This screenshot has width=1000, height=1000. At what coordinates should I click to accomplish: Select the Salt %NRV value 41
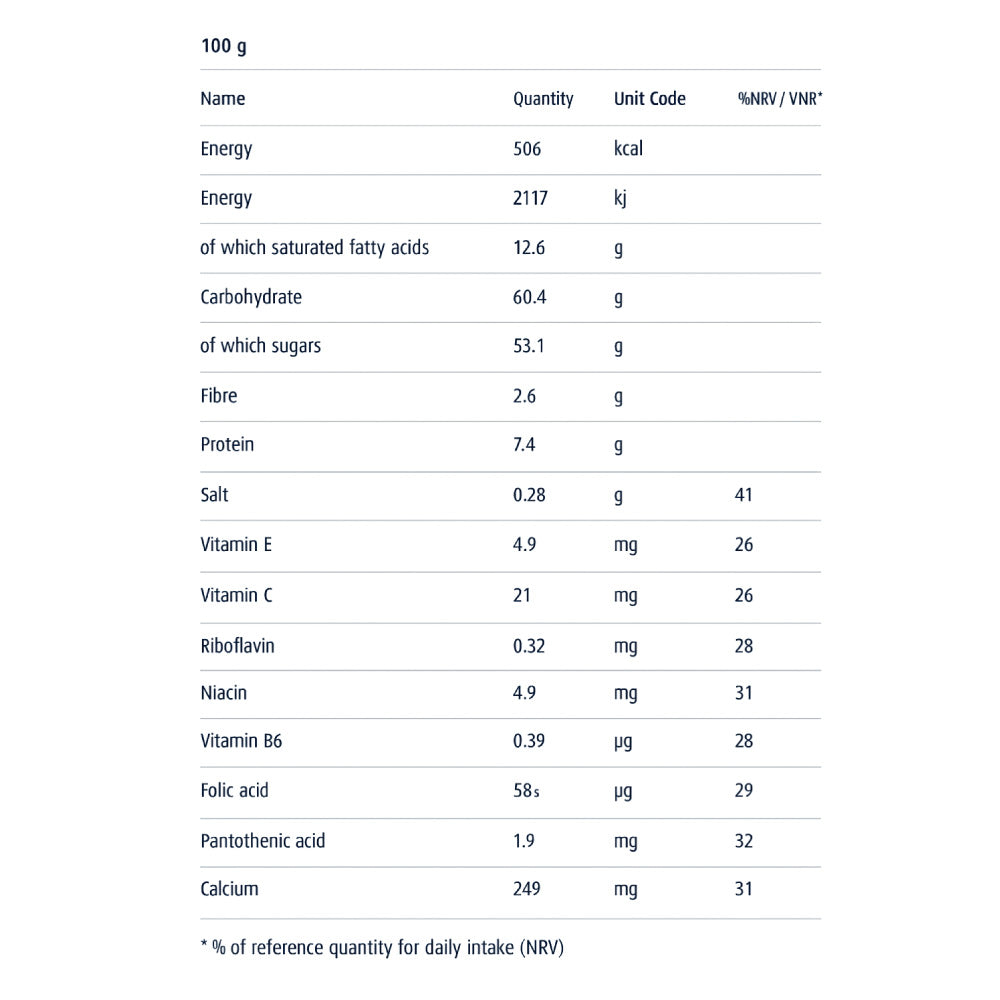[743, 495]
